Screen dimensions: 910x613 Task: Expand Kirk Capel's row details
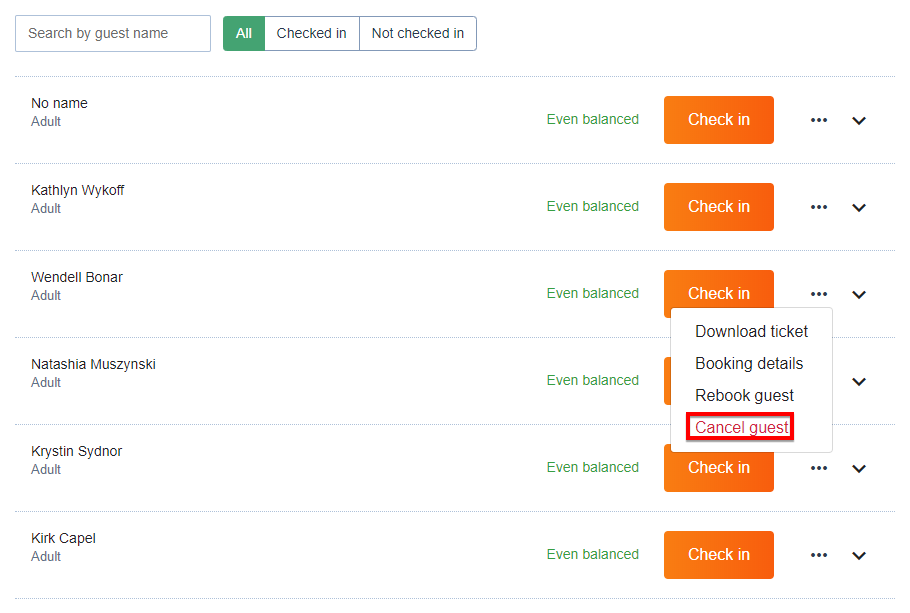859,556
